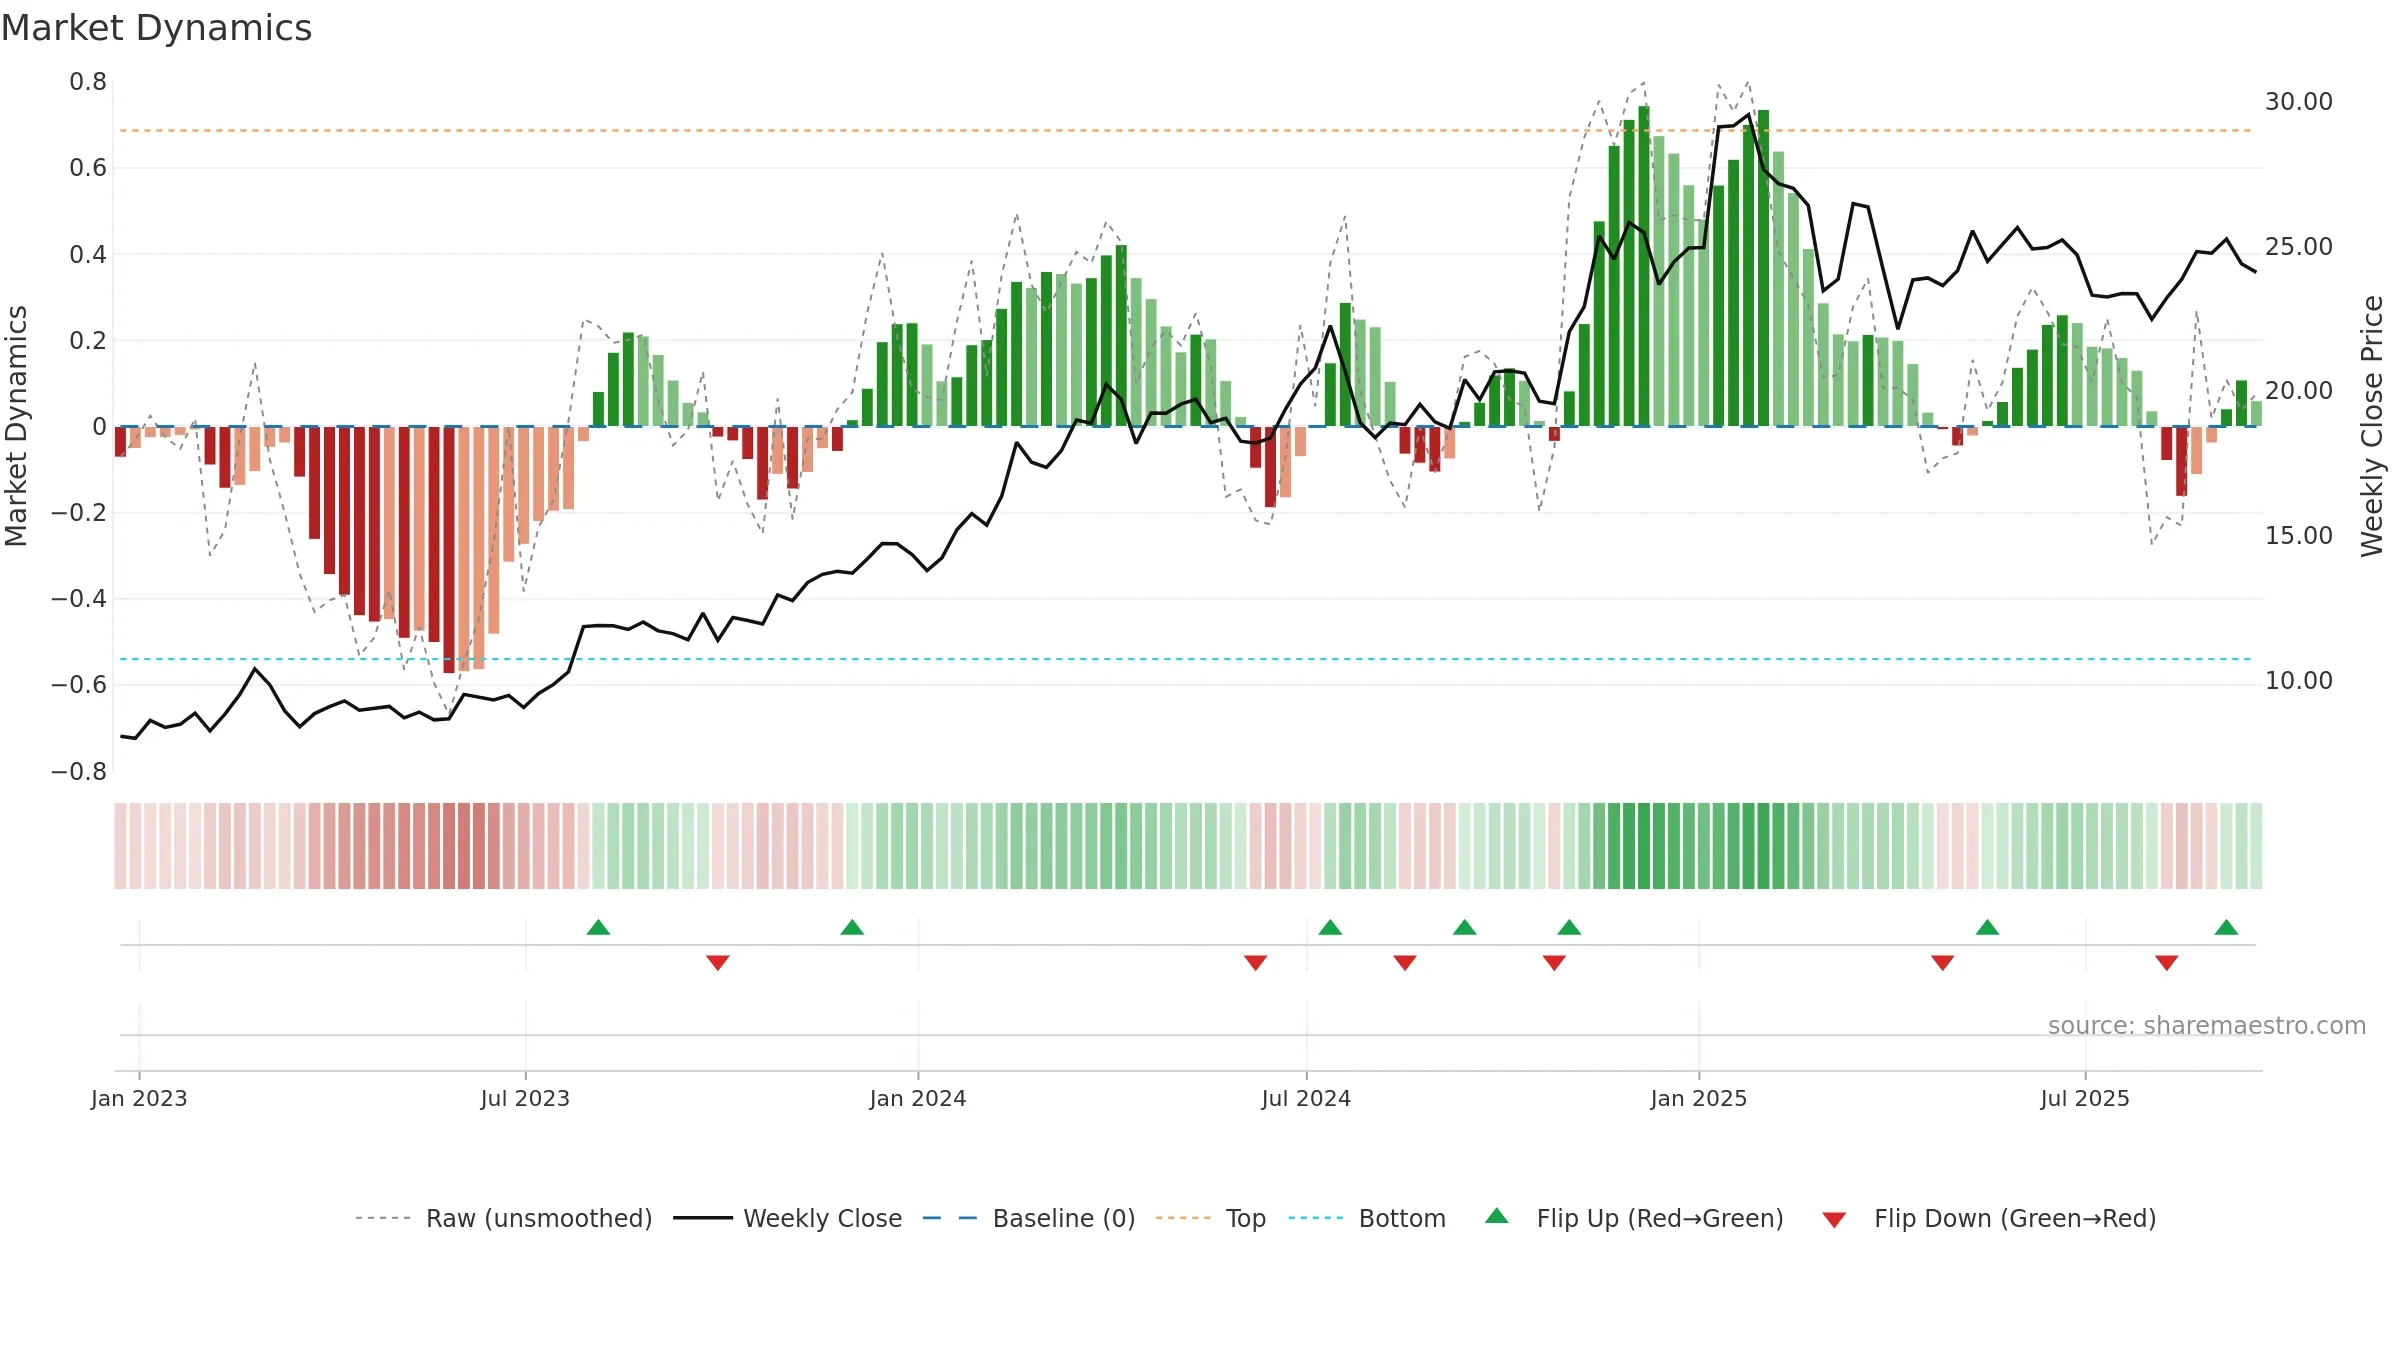Viewport: 2400px width, 1350px height.
Task: Click the first red flip-down marker in autumn 2023
Action: click(718, 963)
